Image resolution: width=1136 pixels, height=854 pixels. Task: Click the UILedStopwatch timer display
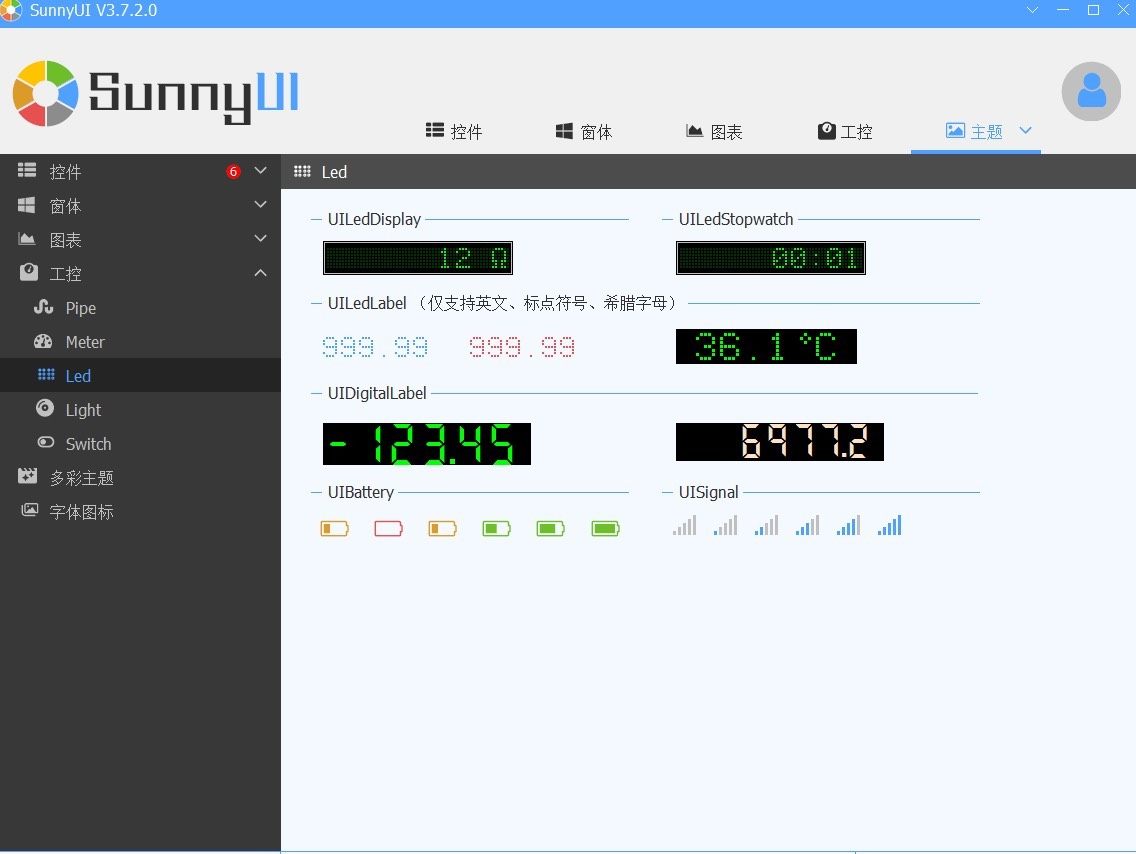[x=770, y=258]
